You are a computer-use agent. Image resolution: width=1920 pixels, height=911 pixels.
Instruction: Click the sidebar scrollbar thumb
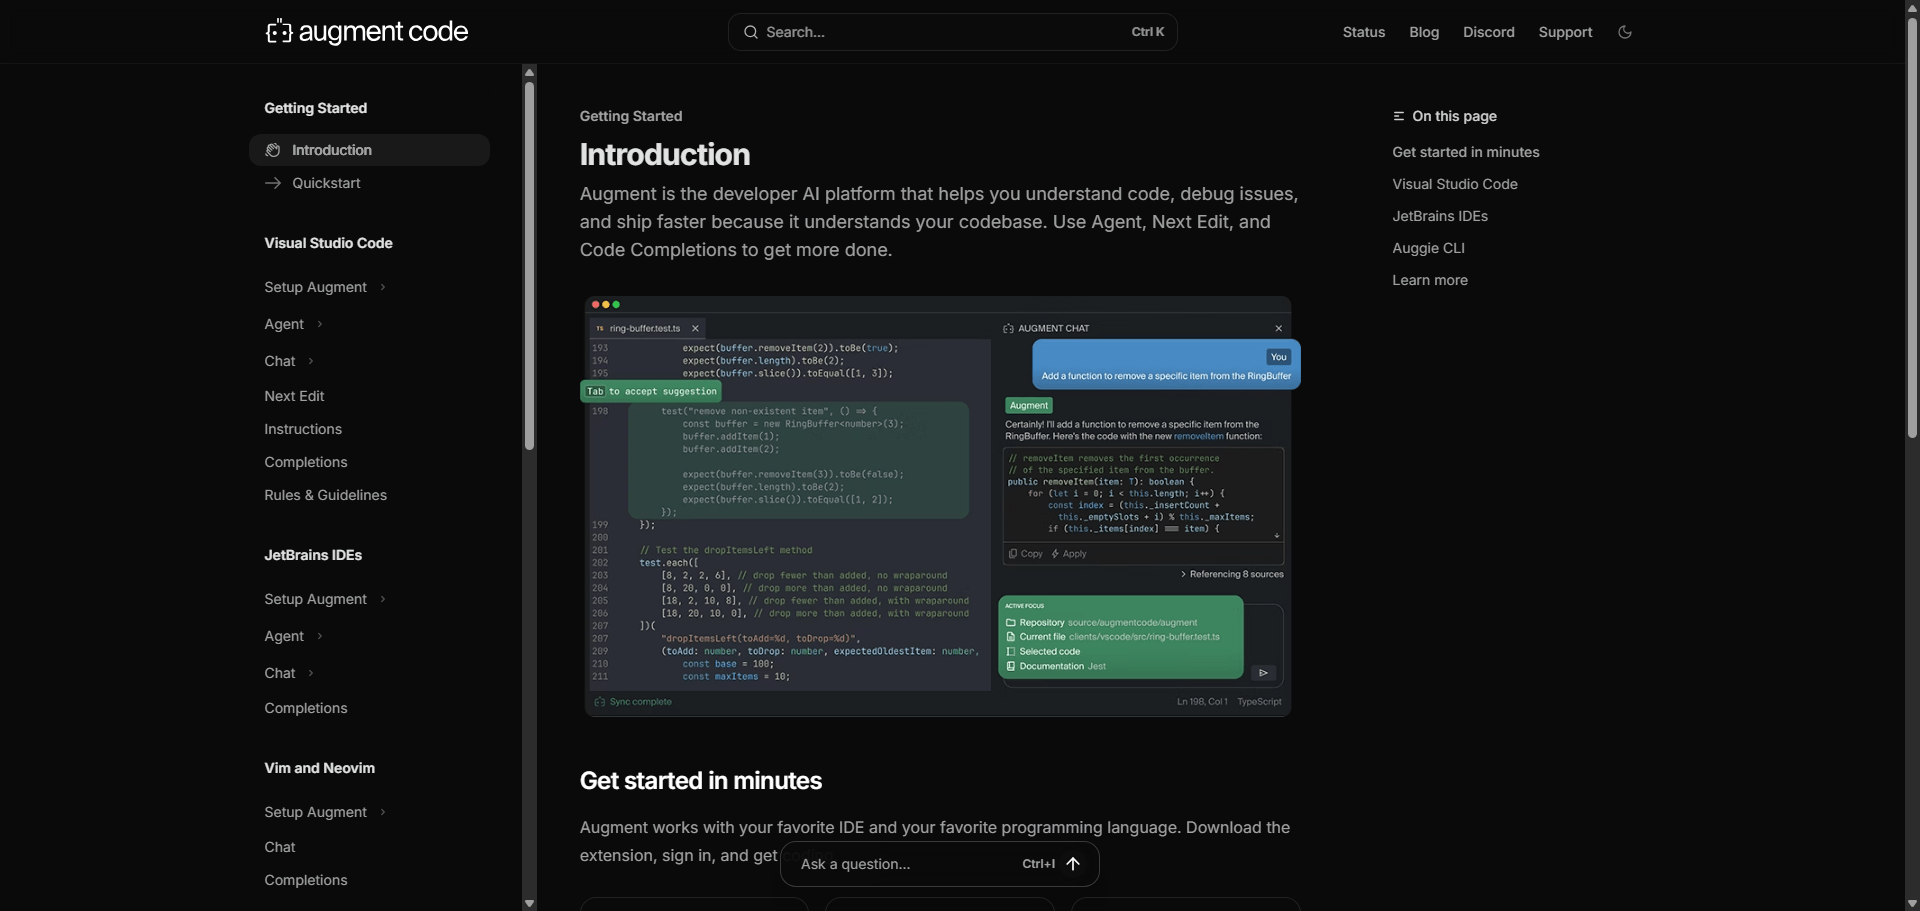click(x=529, y=265)
